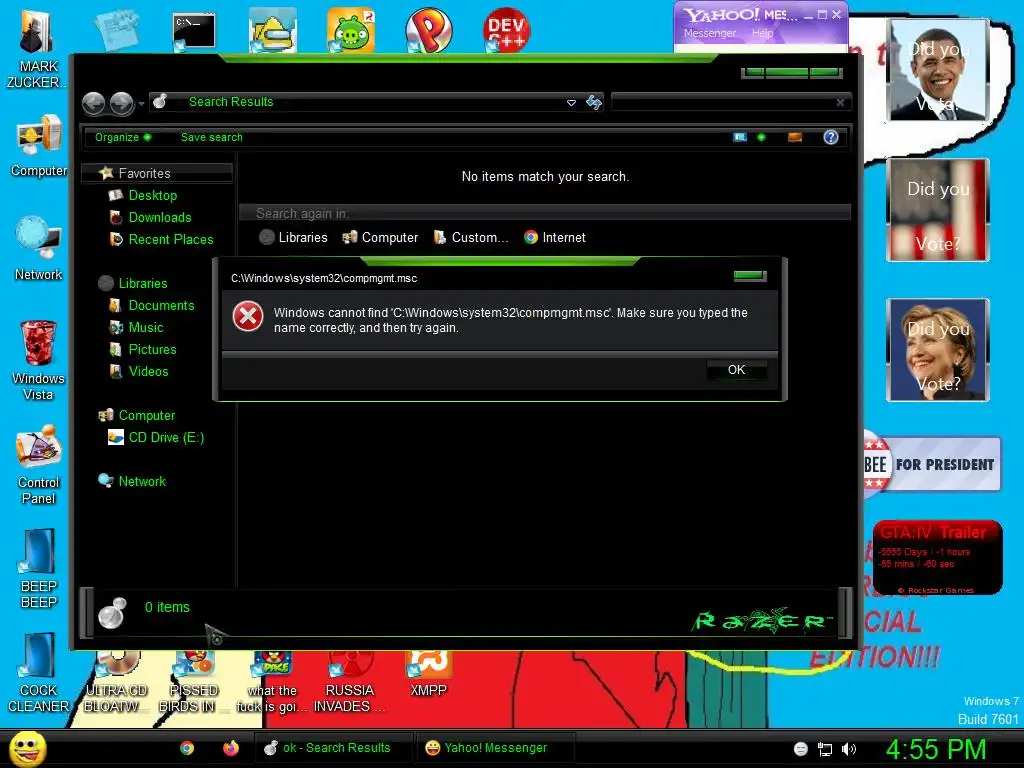Search again on the Internet
The width and height of the screenshot is (1024, 768).
coord(555,238)
